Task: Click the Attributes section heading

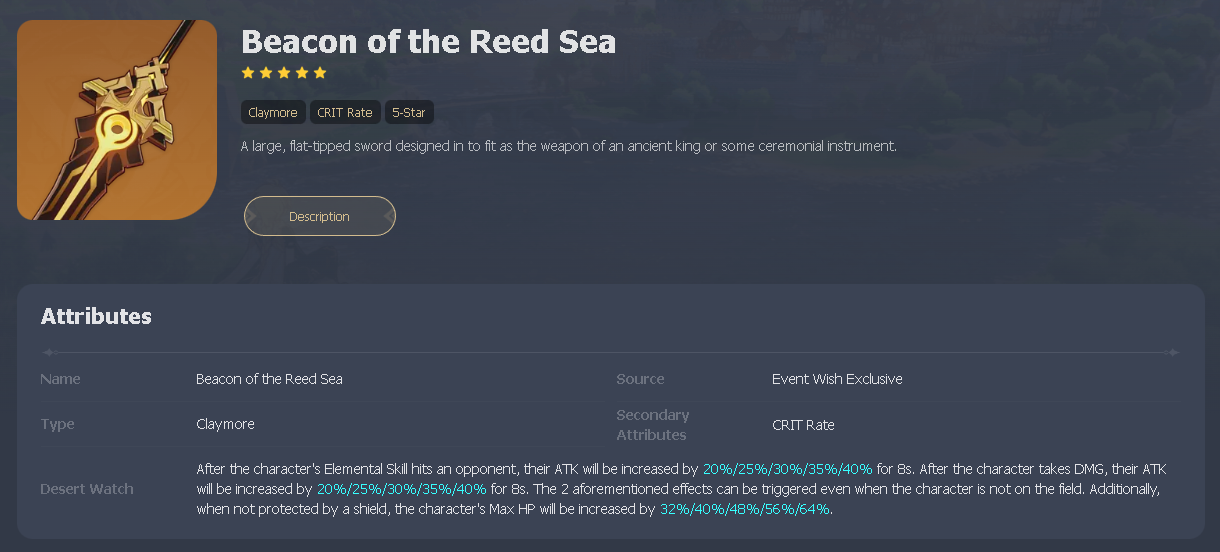Action: pos(96,317)
